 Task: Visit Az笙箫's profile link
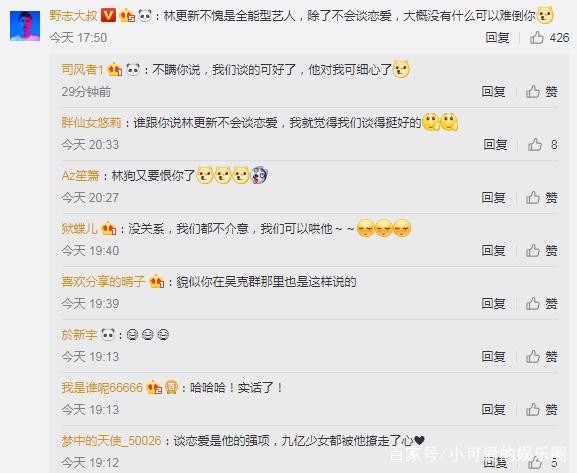point(80,176)
